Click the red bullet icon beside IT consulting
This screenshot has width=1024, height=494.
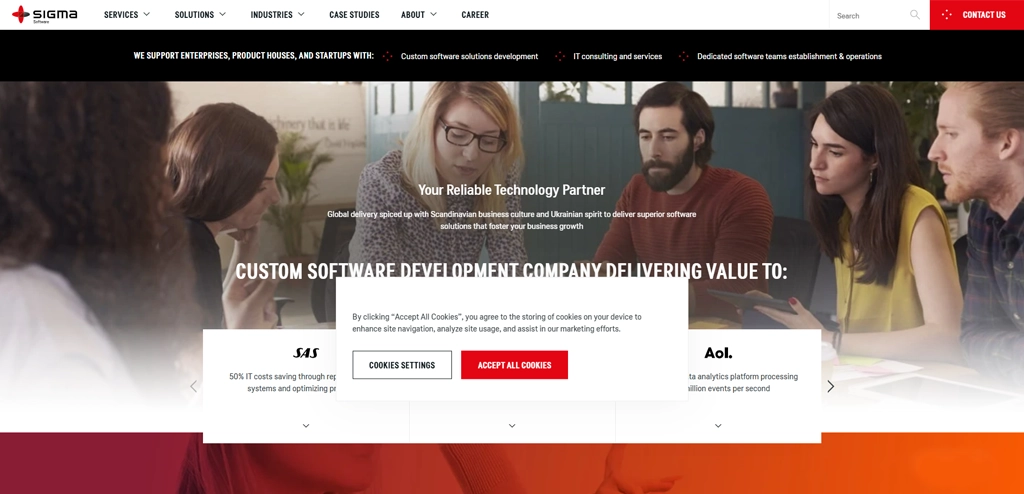tap(560, 56)
